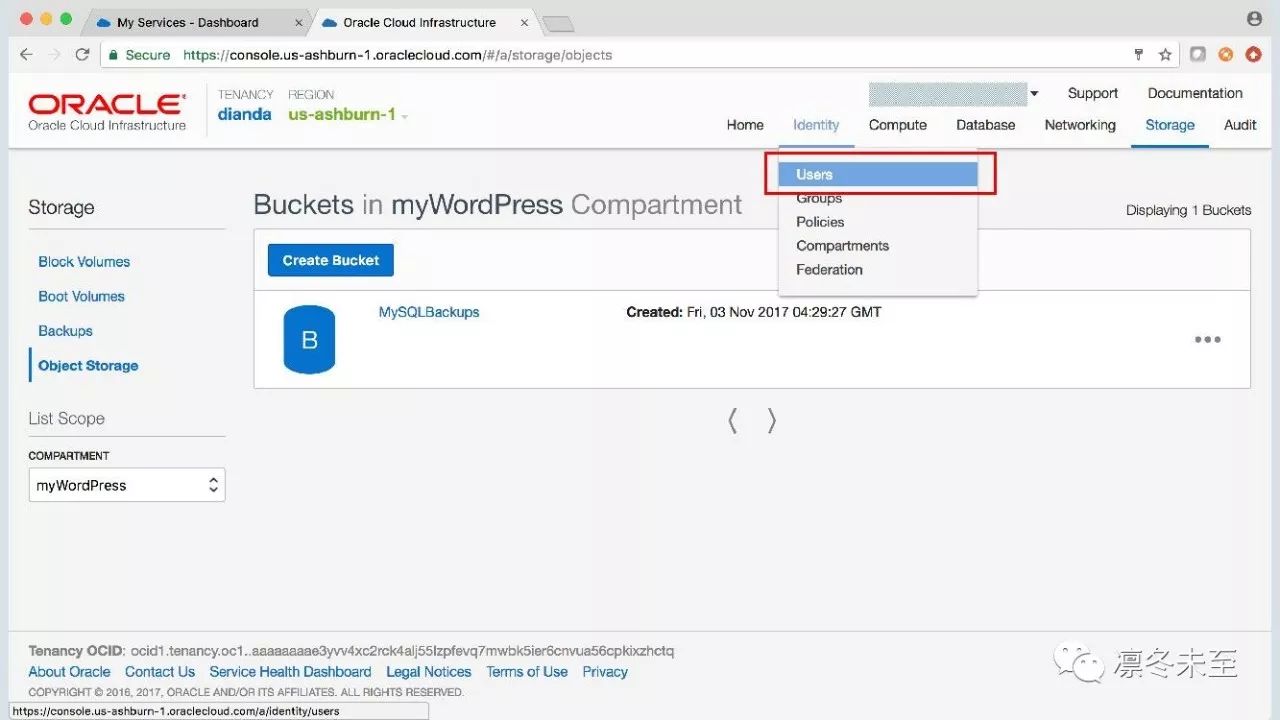Bookmark this page with the star icon
This screenshot has width=1280, height=720.
tap(1165, 55)
